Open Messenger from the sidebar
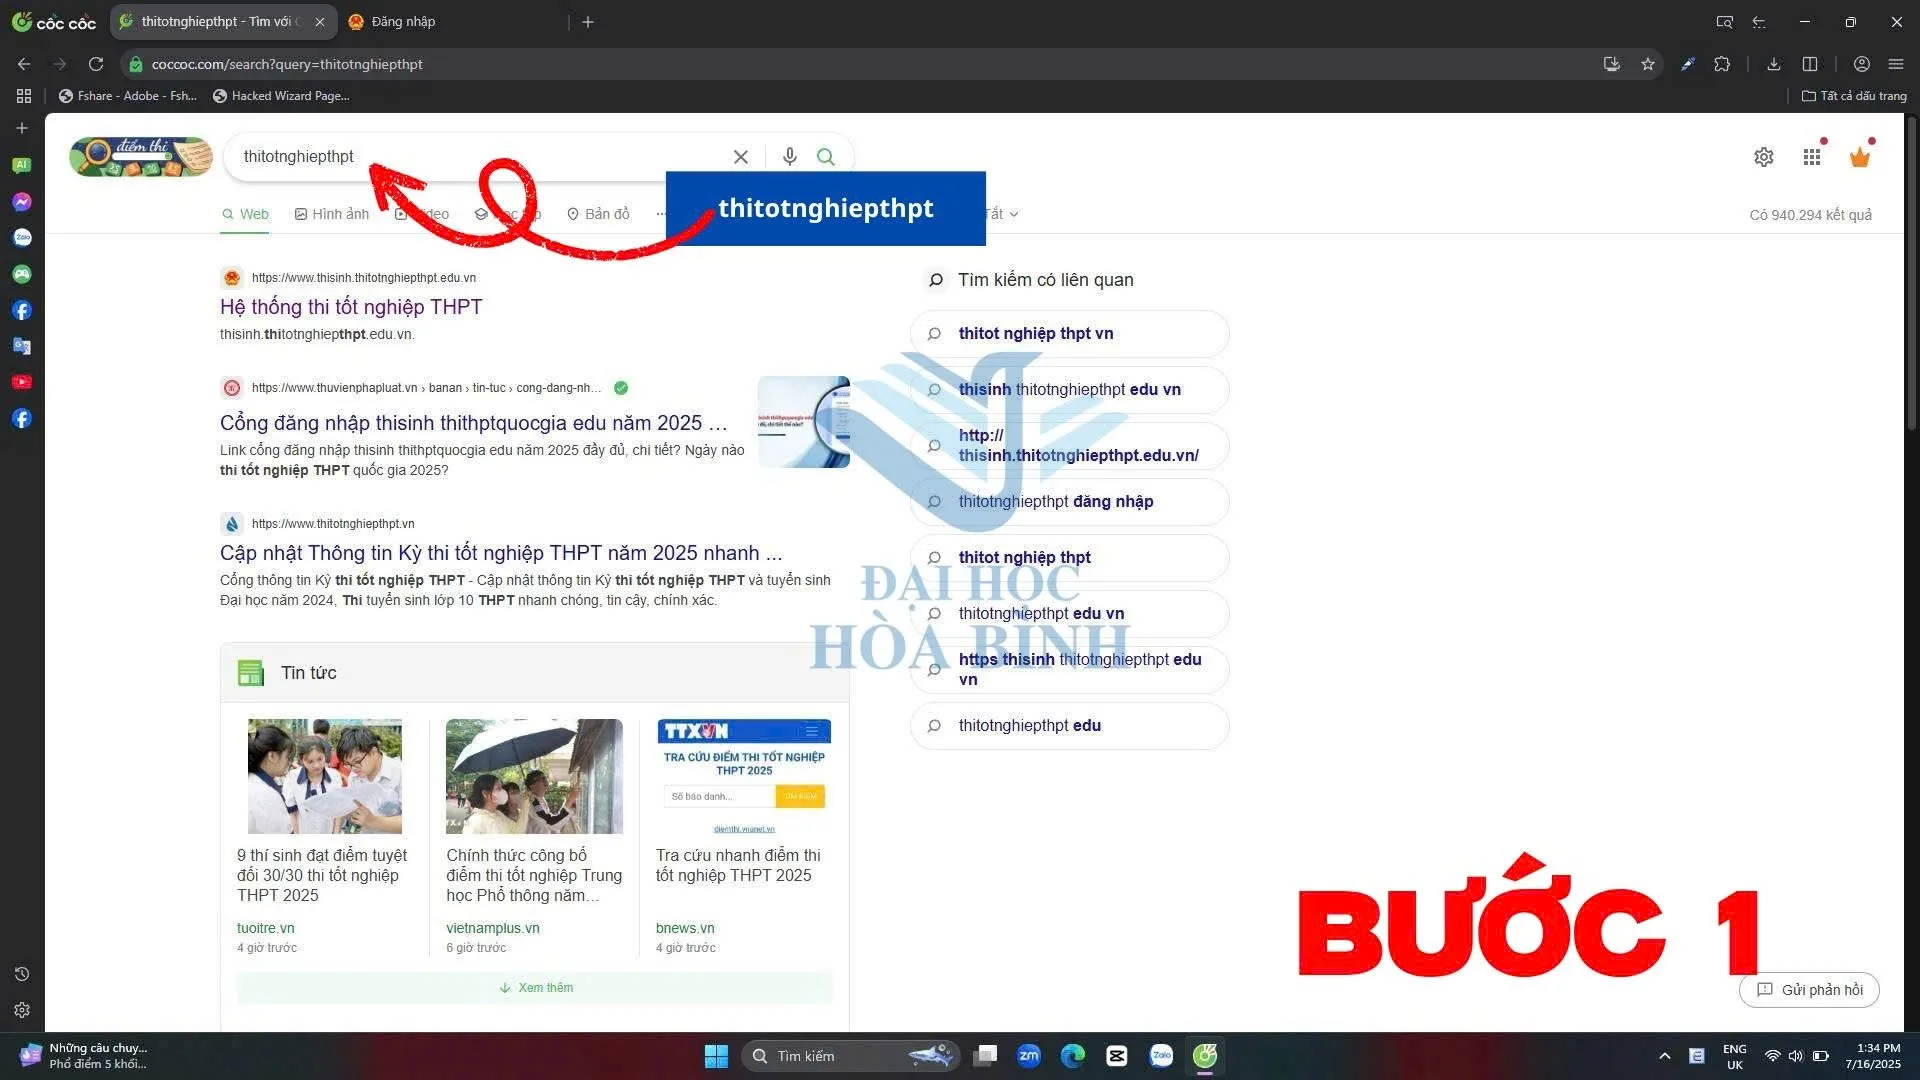 coord(22,202)
